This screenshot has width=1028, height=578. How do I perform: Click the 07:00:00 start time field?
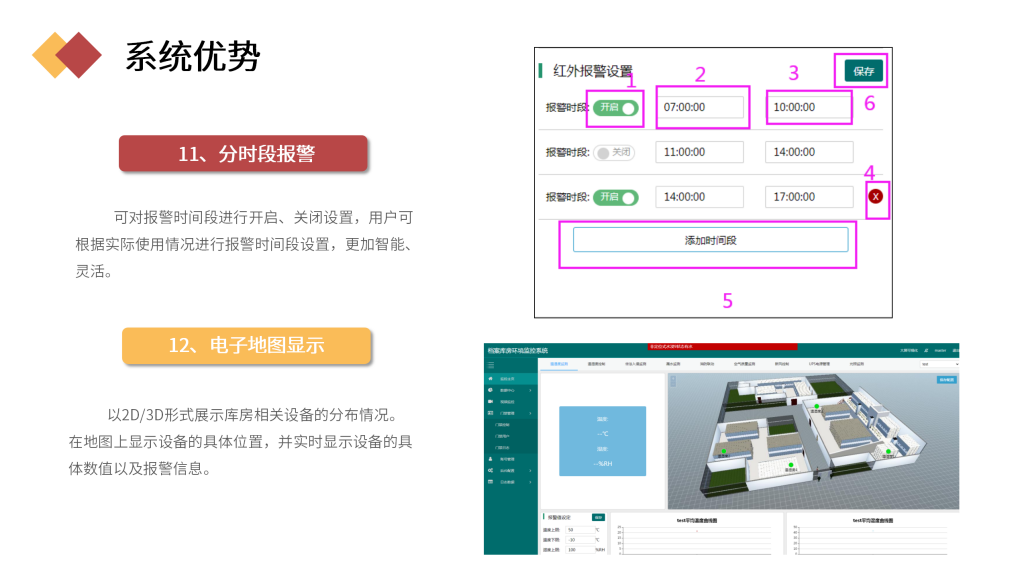click(x=701, y=107)
